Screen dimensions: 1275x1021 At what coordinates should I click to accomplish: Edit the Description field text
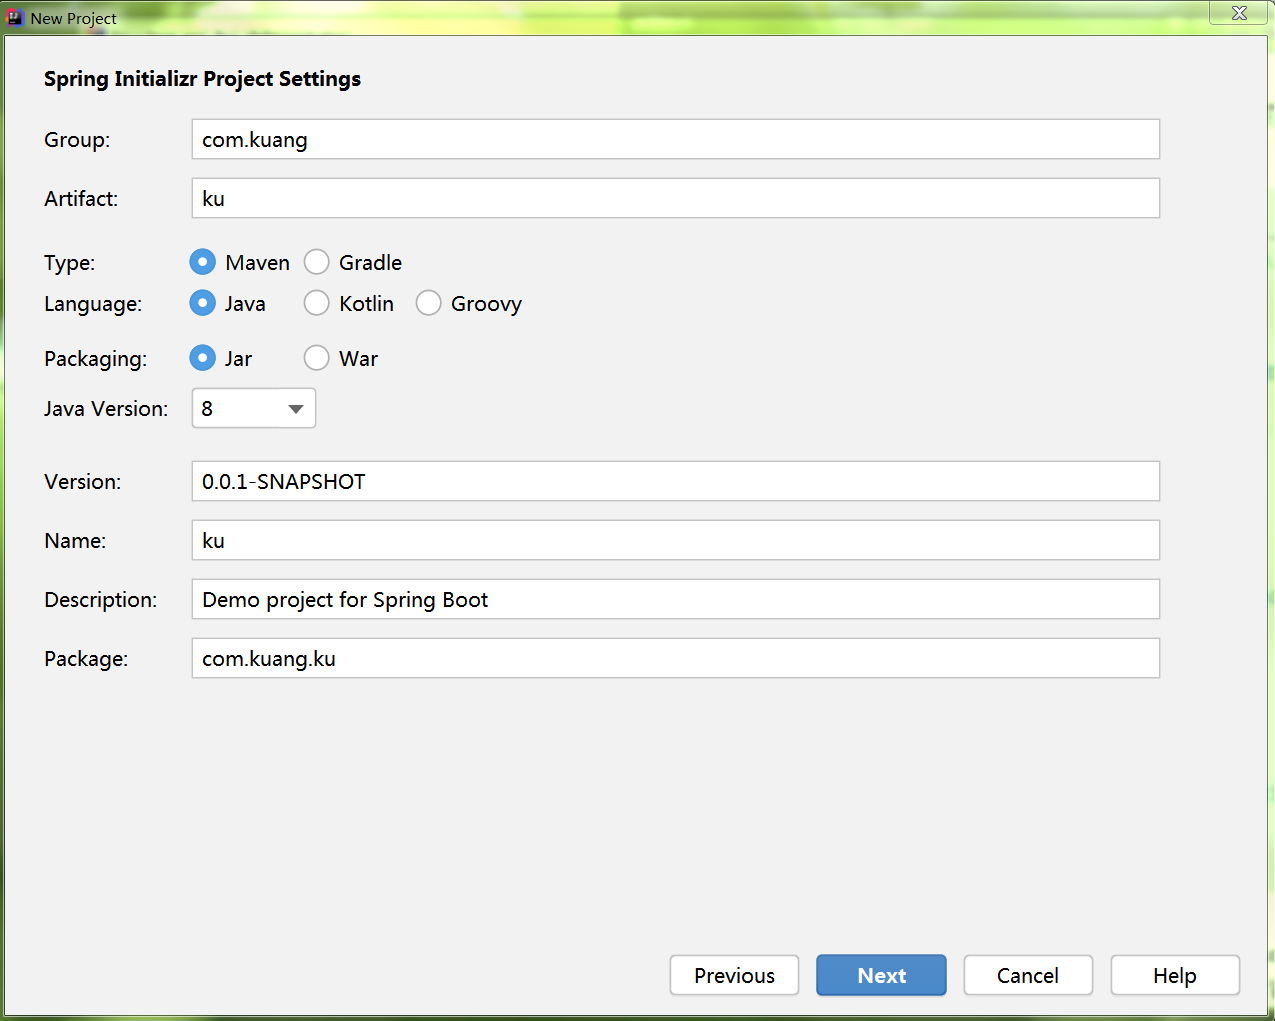675,599
